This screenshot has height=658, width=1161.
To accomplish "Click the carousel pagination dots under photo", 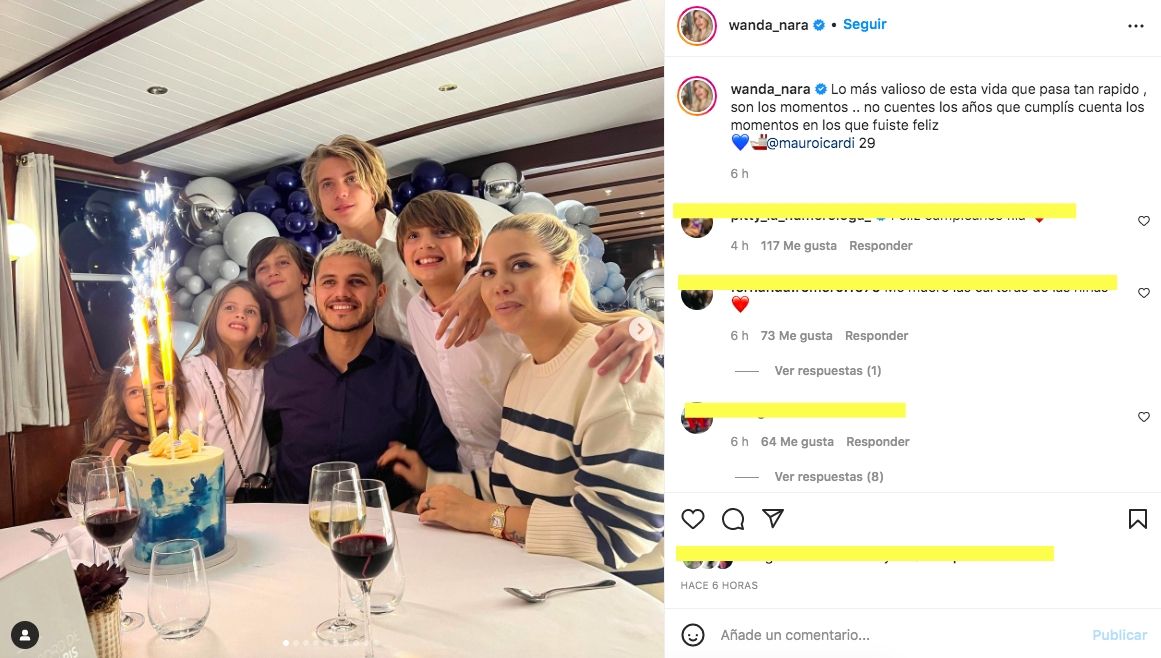I will [x=320, y=643].
